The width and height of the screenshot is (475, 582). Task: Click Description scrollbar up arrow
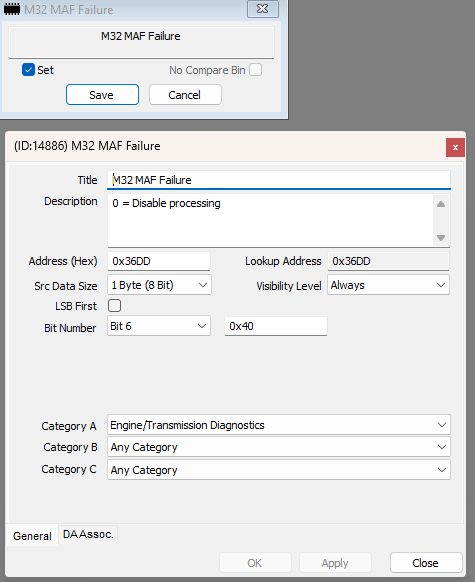pos(441,204)
